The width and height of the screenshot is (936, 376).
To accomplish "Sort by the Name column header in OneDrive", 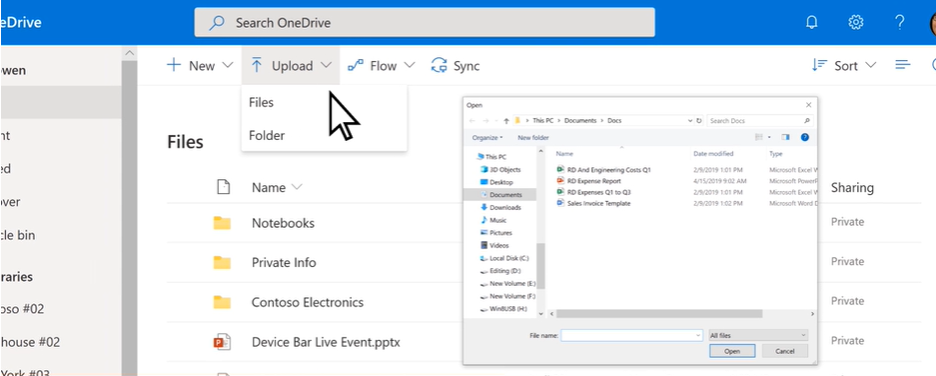I will pos(276,187).
